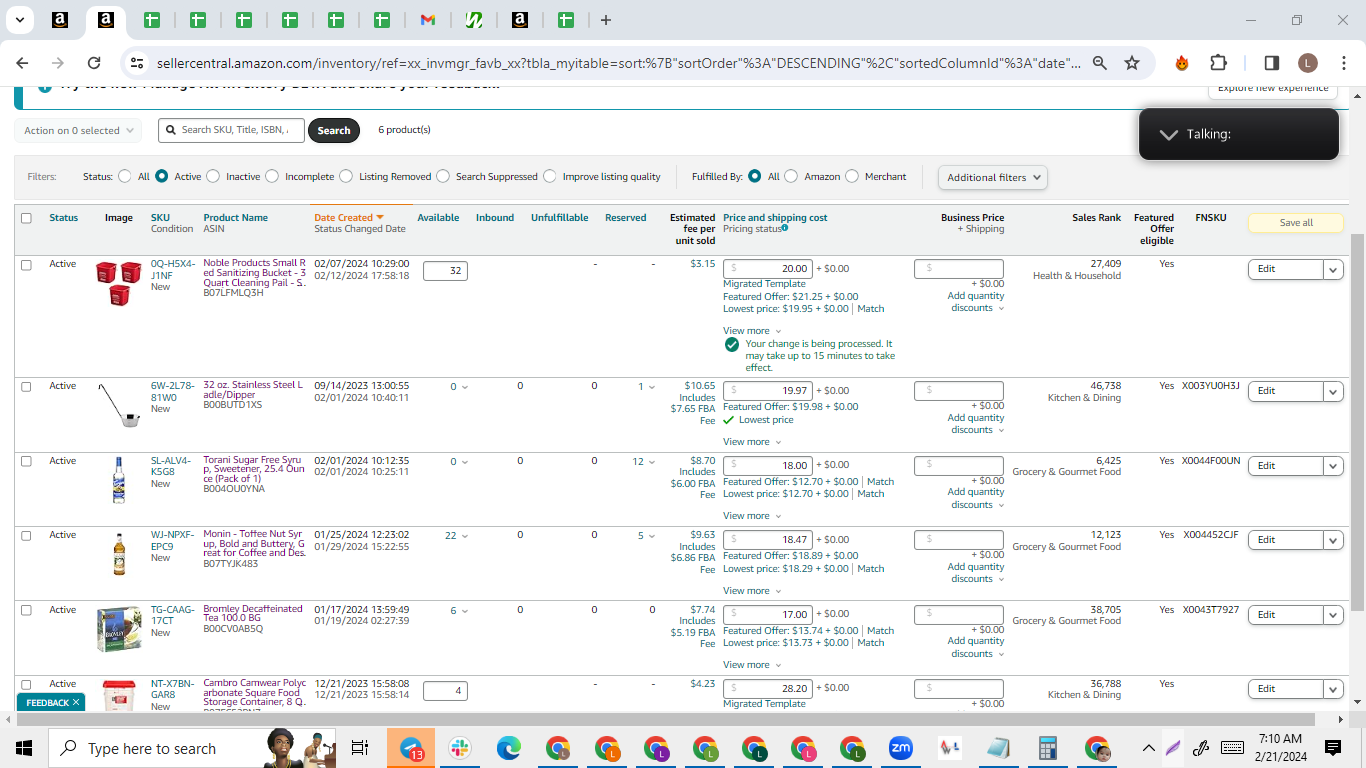Collapse the Talking overlay chevron
The image size is (1366, 768).
(x=1168, y=134)
